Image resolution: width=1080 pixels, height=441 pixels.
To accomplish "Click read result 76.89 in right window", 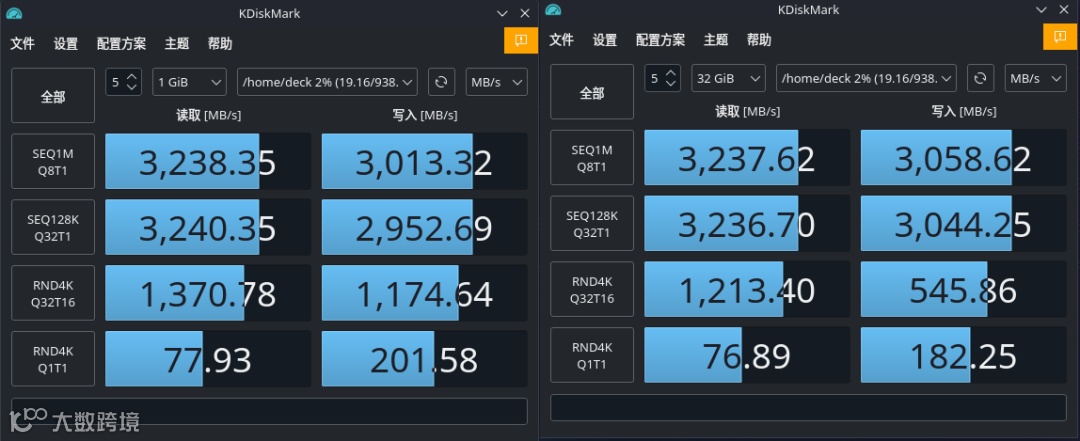I will coord(747,355).
